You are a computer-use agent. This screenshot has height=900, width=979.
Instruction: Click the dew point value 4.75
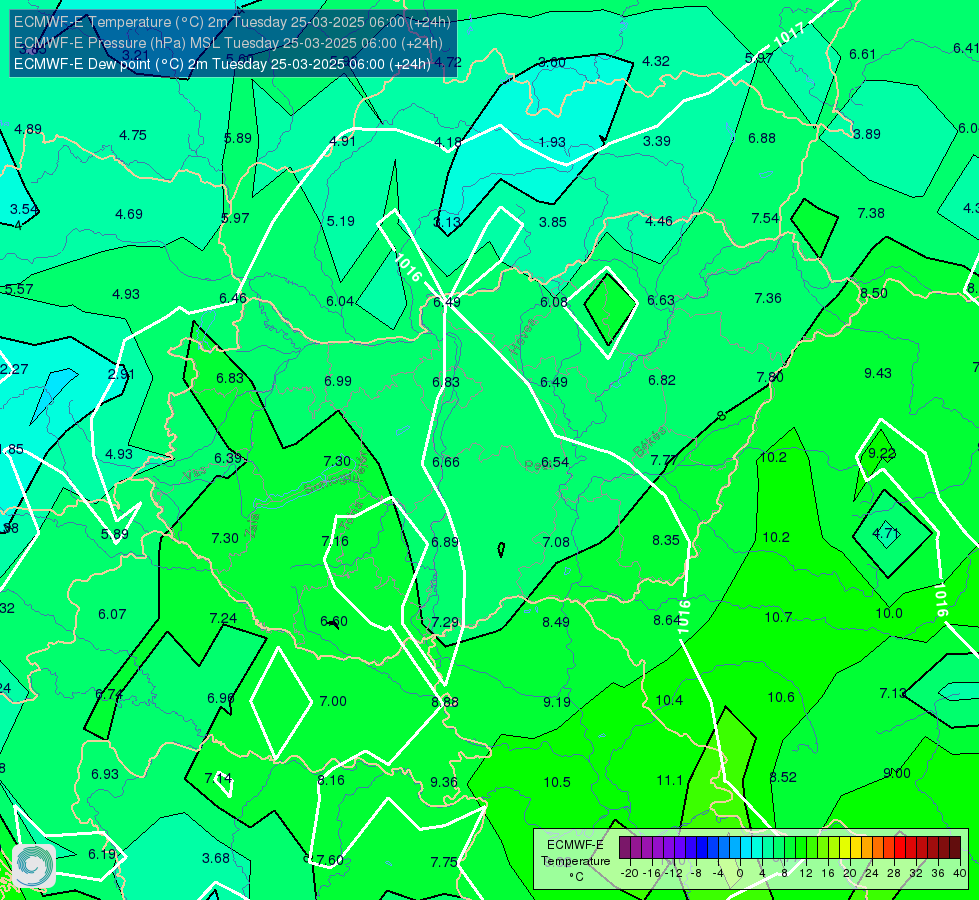coord(133,136)
